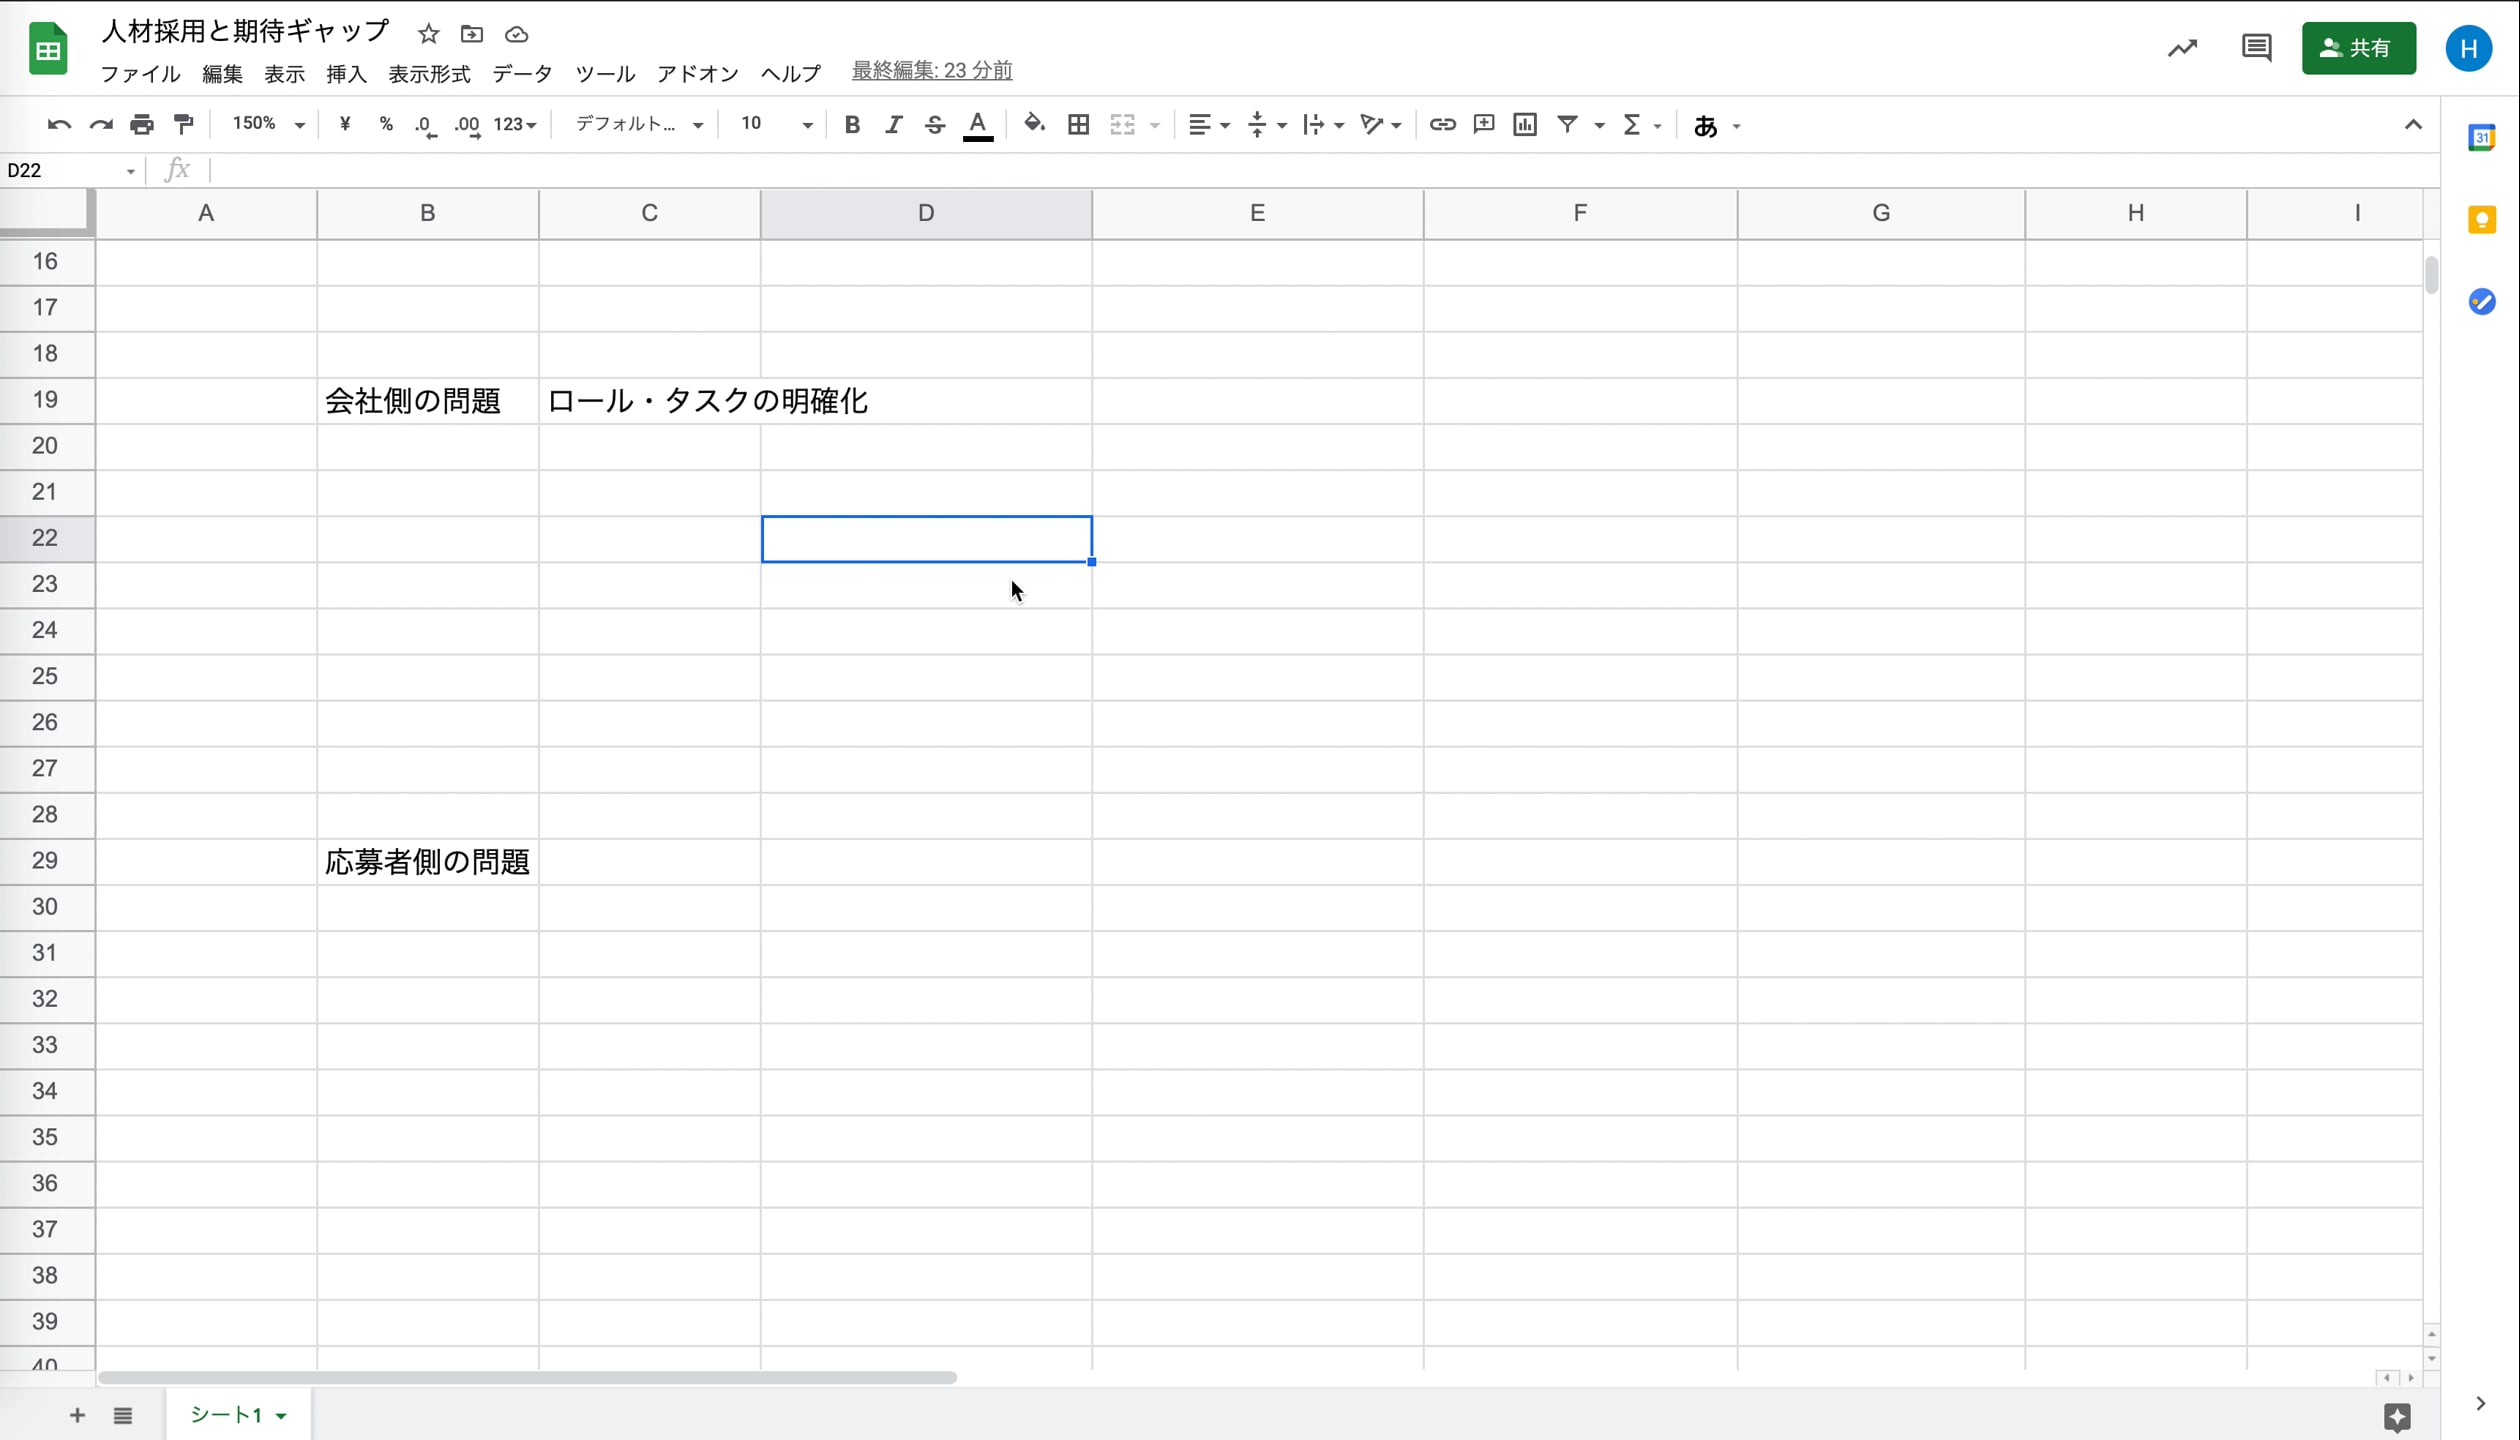Toggle bold formatting
This screenshot has height=1440, width=2520.
coord(851,124)
